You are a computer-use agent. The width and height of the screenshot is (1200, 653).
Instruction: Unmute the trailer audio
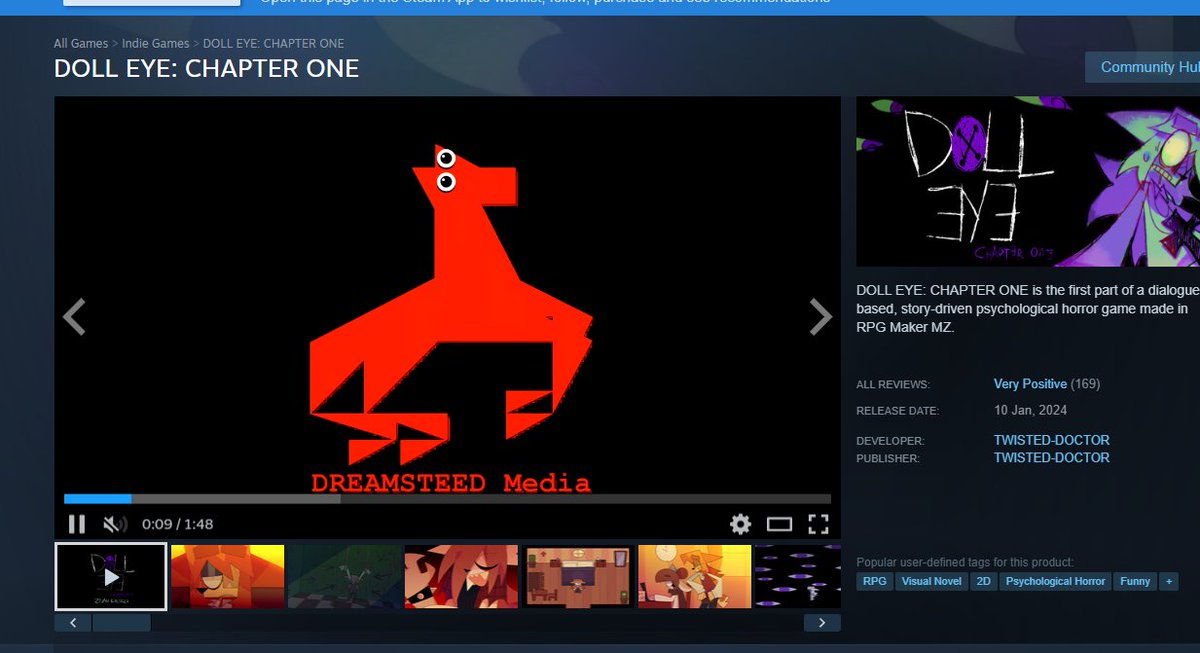click(x=114, y=523)
